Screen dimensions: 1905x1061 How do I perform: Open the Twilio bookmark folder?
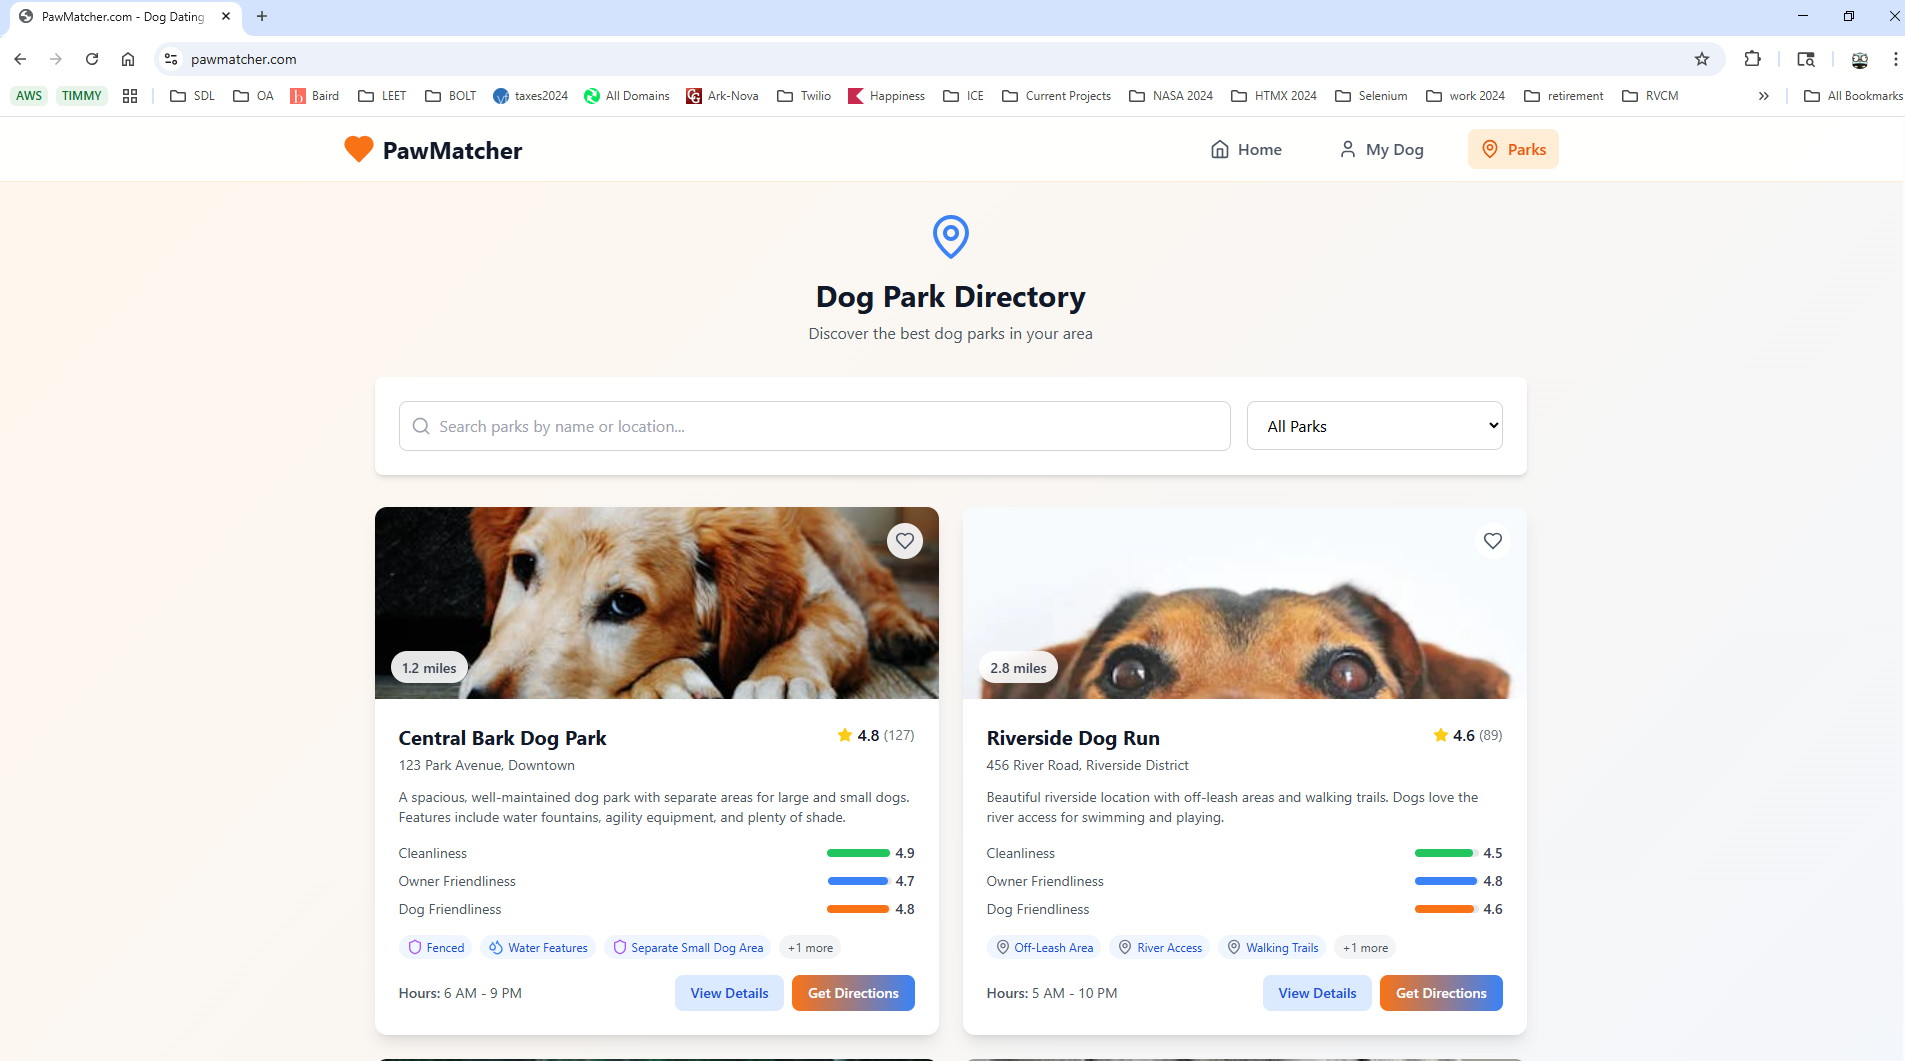(x=804, y=96)
